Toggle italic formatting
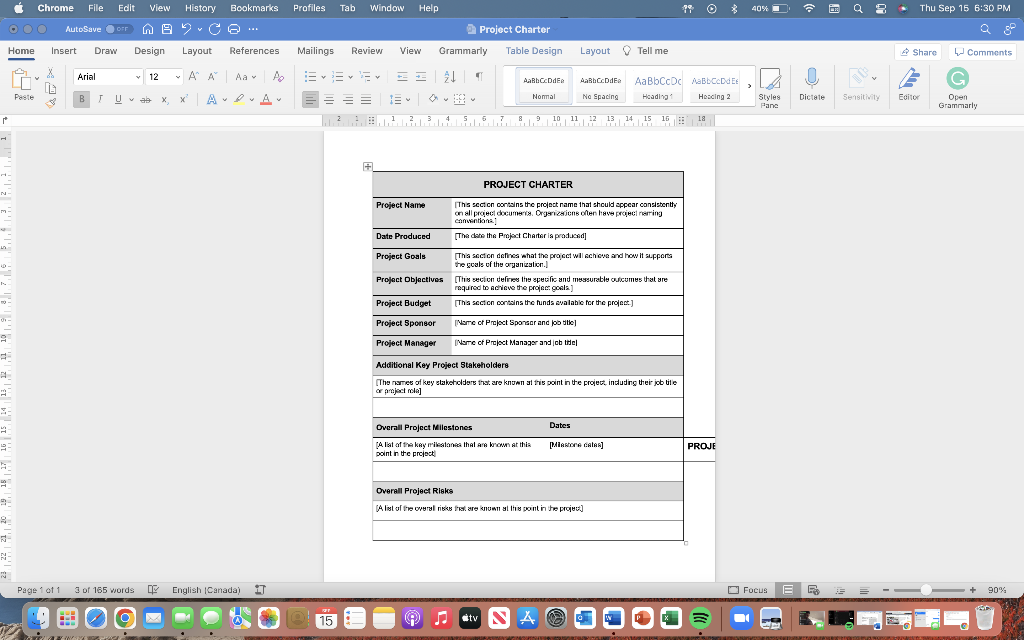 pos(100,99)
